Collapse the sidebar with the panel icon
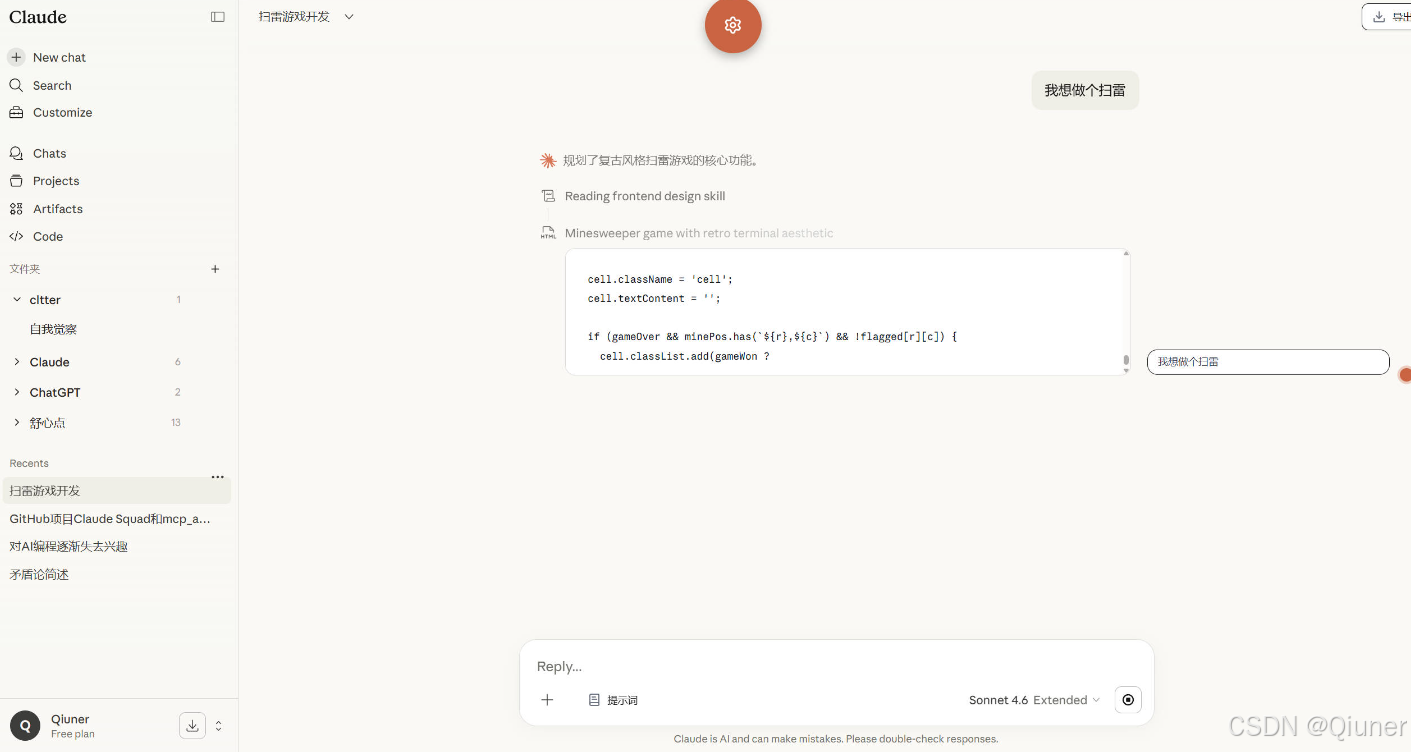The height and width of the screenshot is (752, 1411). pos(218,17)
